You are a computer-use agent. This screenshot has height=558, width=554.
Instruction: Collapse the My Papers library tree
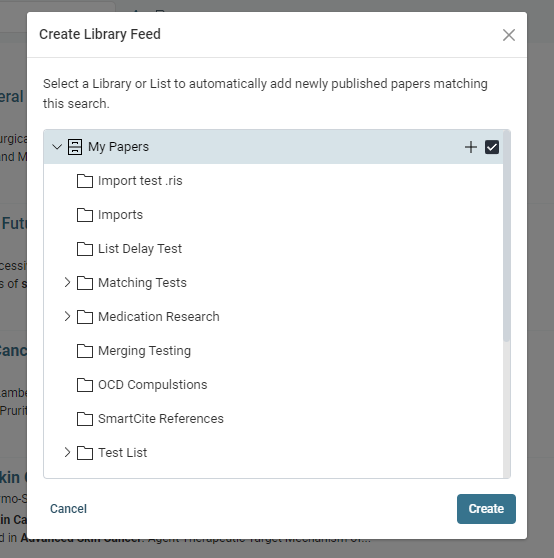click(x=57, y=147)
